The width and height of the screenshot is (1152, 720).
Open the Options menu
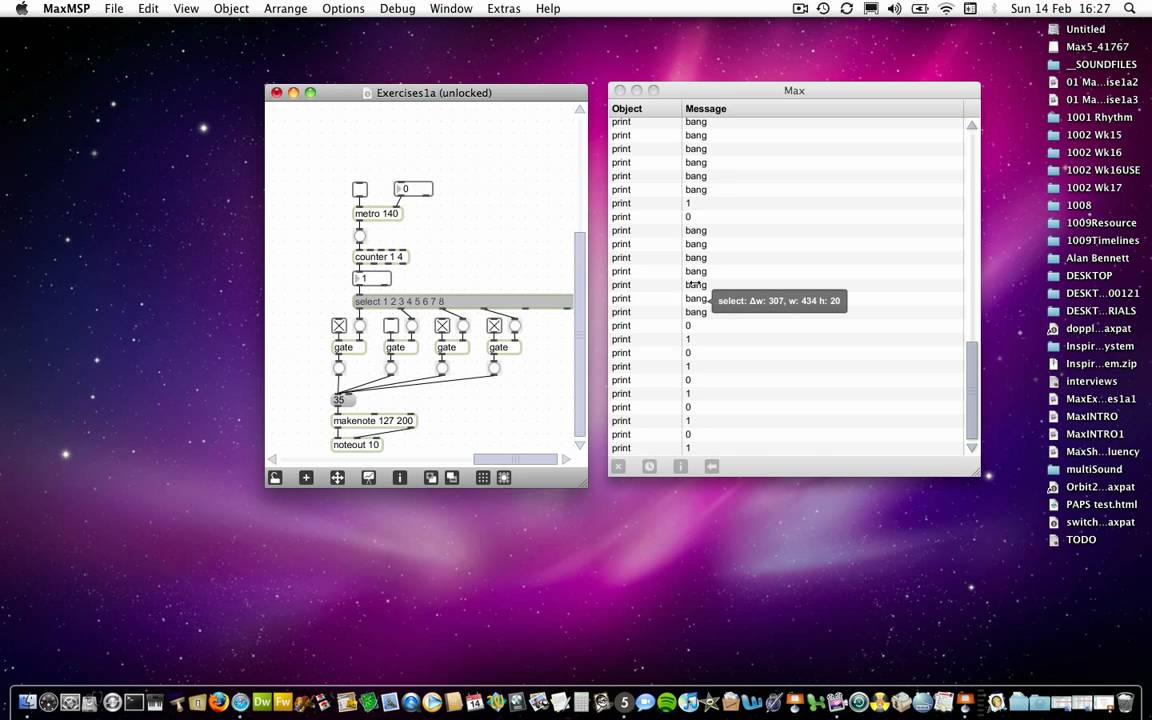[x=343, y=8]
